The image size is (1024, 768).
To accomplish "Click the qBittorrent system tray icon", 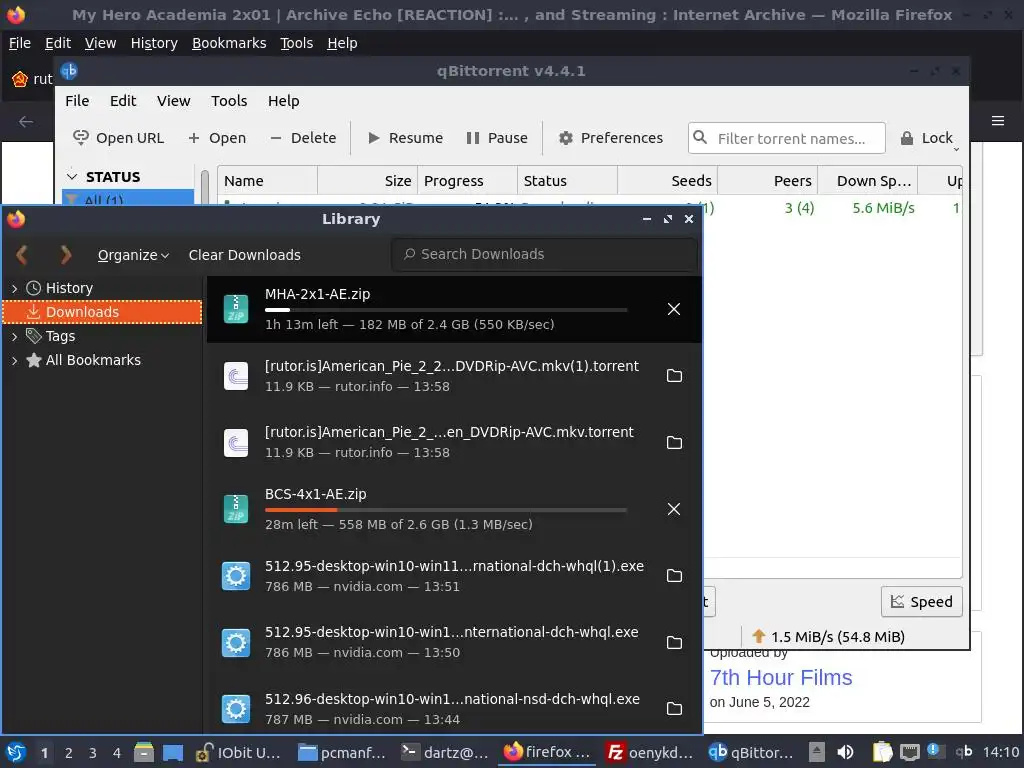I will point(964,752).
